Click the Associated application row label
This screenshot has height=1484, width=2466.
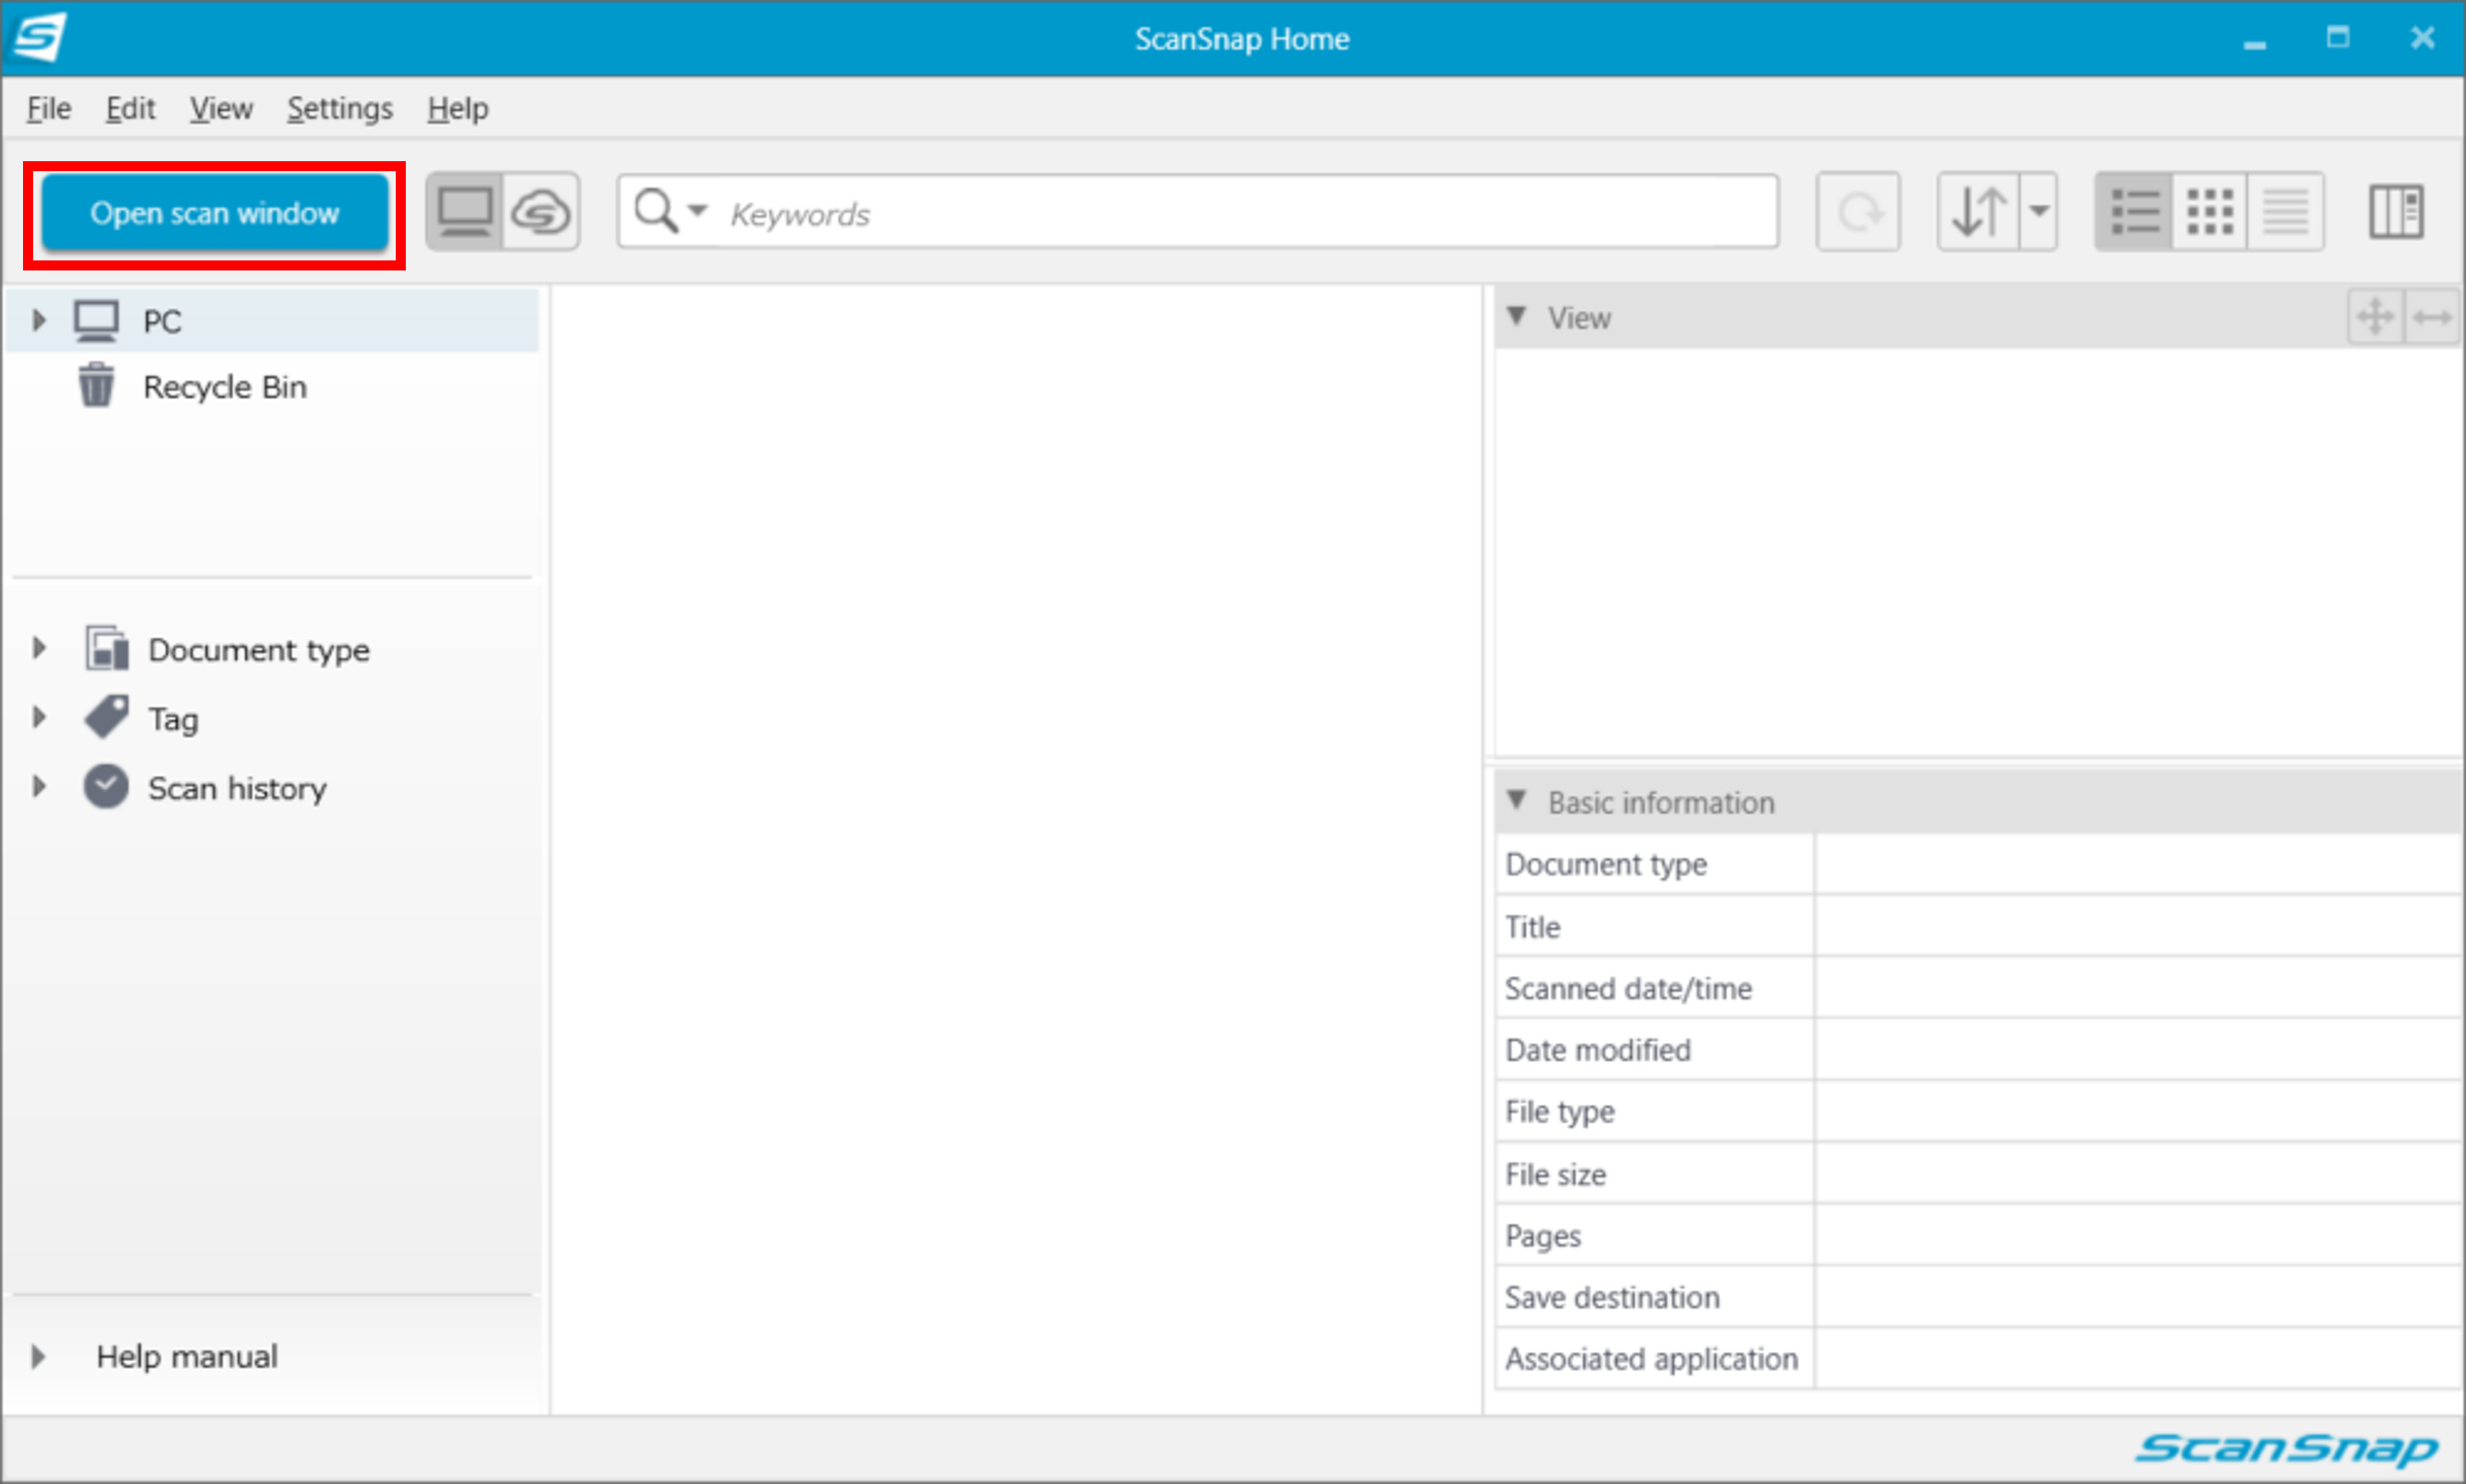pyautogui.click(x=1652, y=1359)
